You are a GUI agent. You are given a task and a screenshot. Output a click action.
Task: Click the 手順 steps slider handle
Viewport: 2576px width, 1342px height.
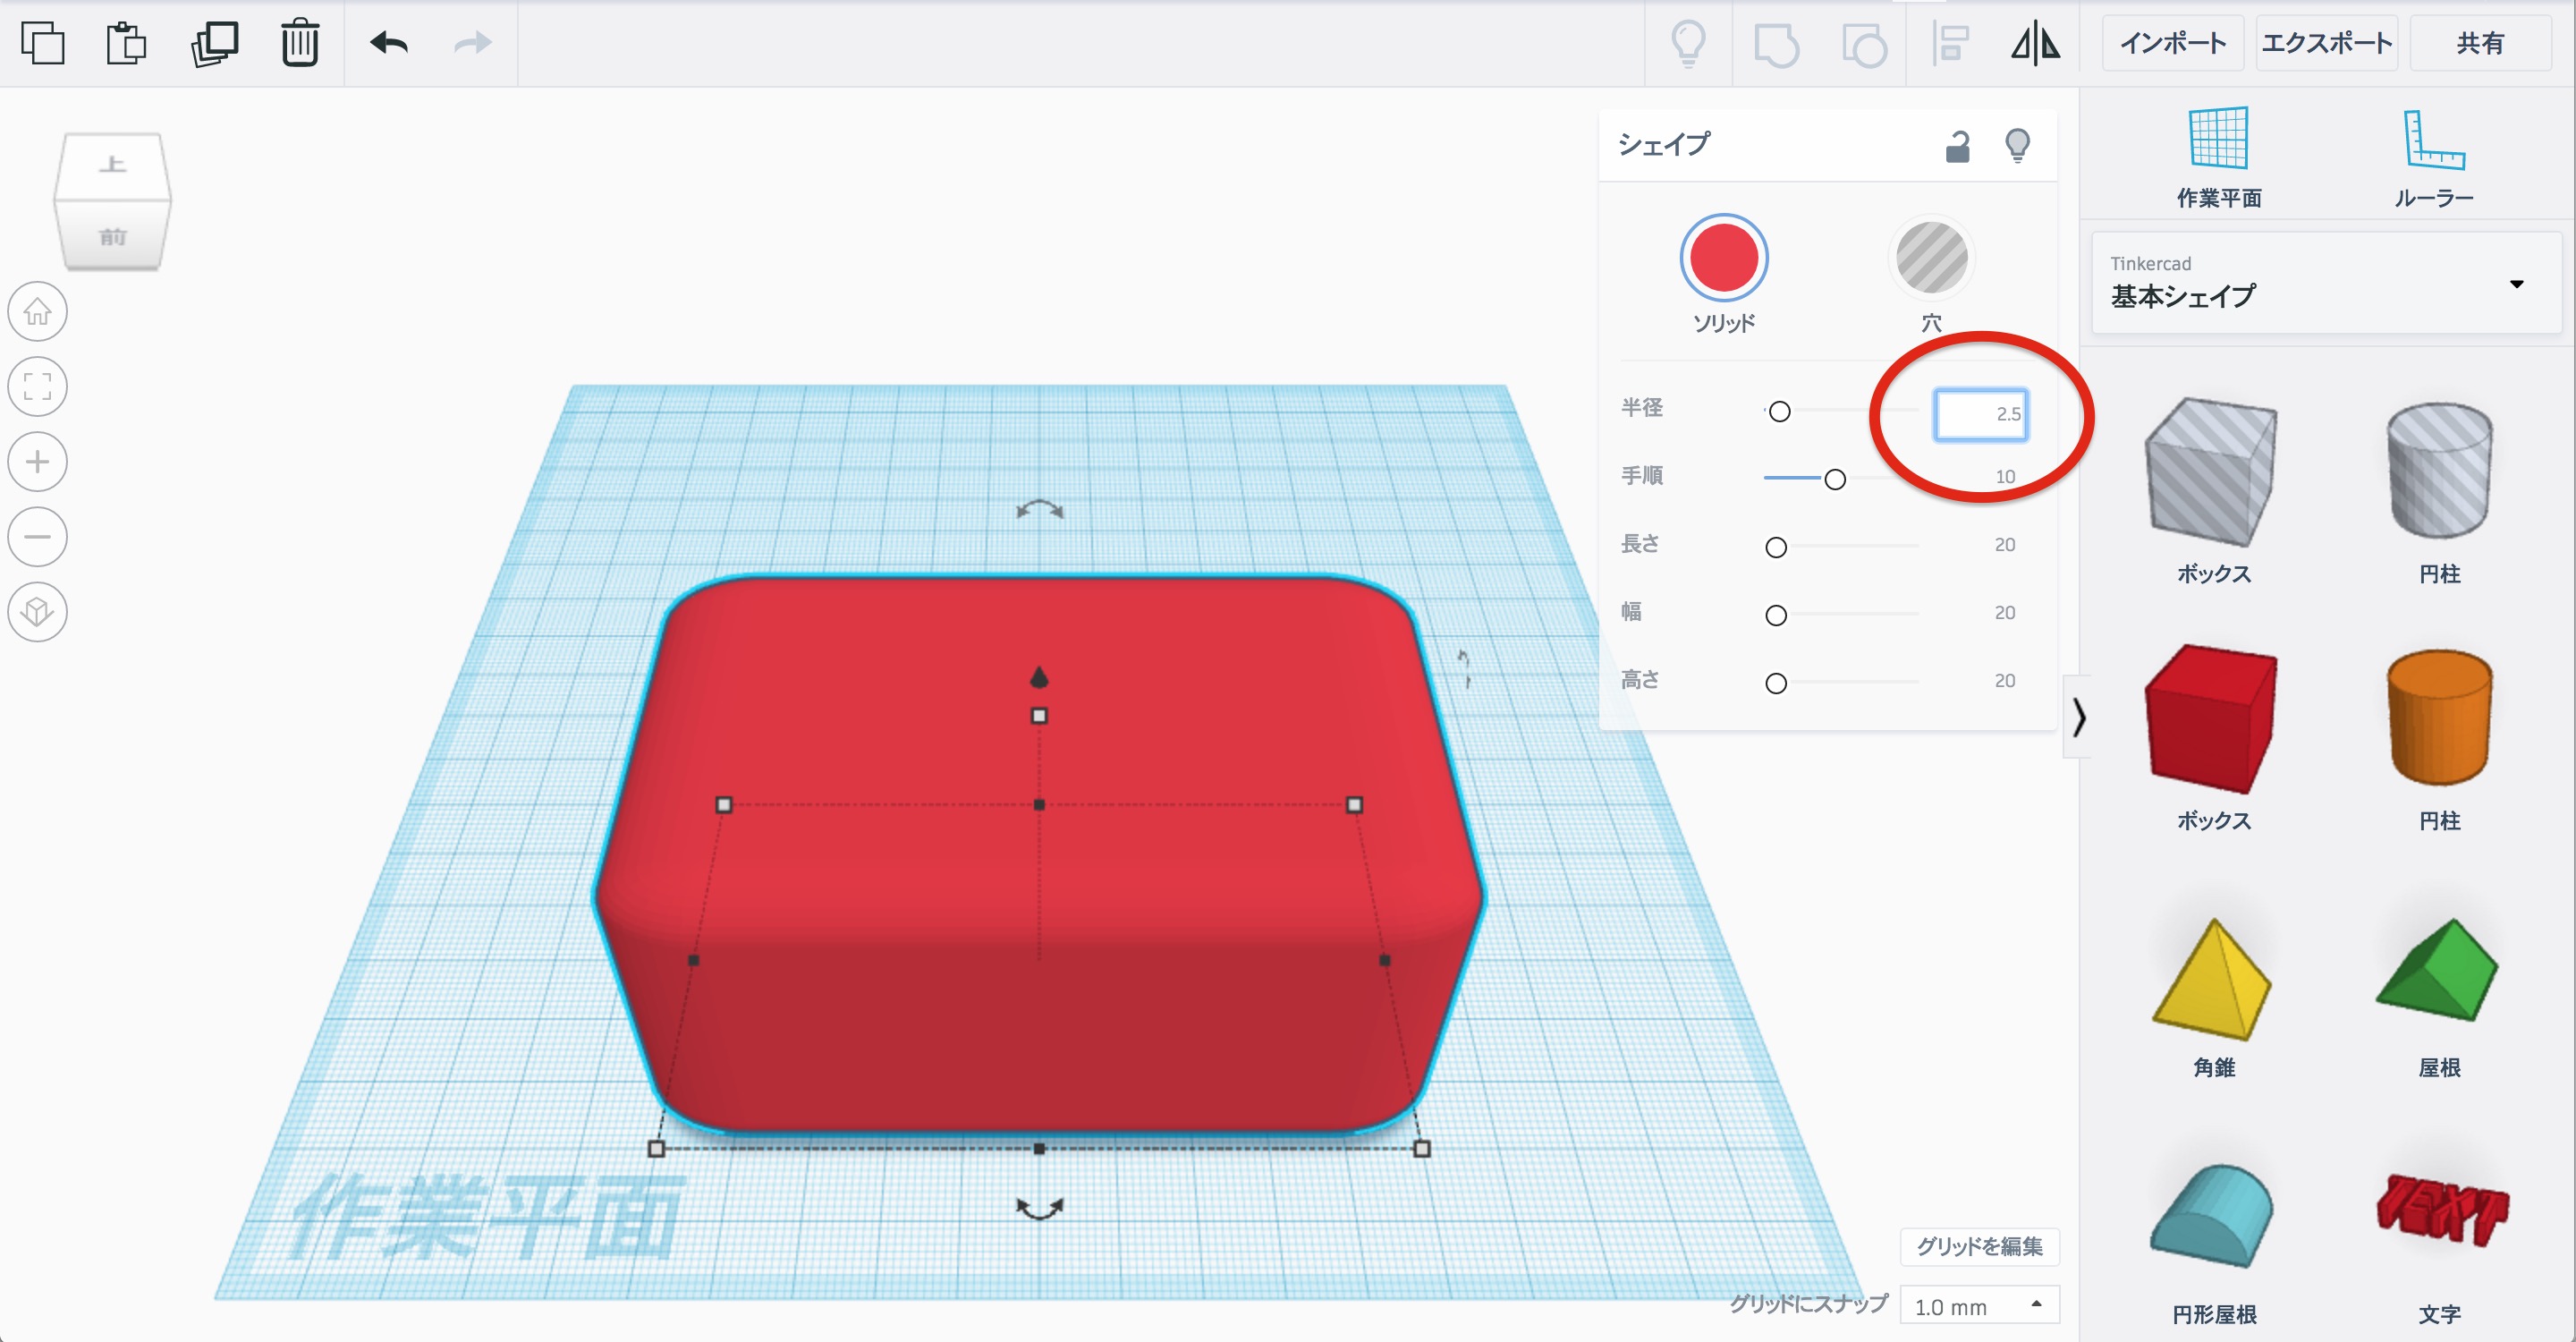click(x=1834, y=479)
